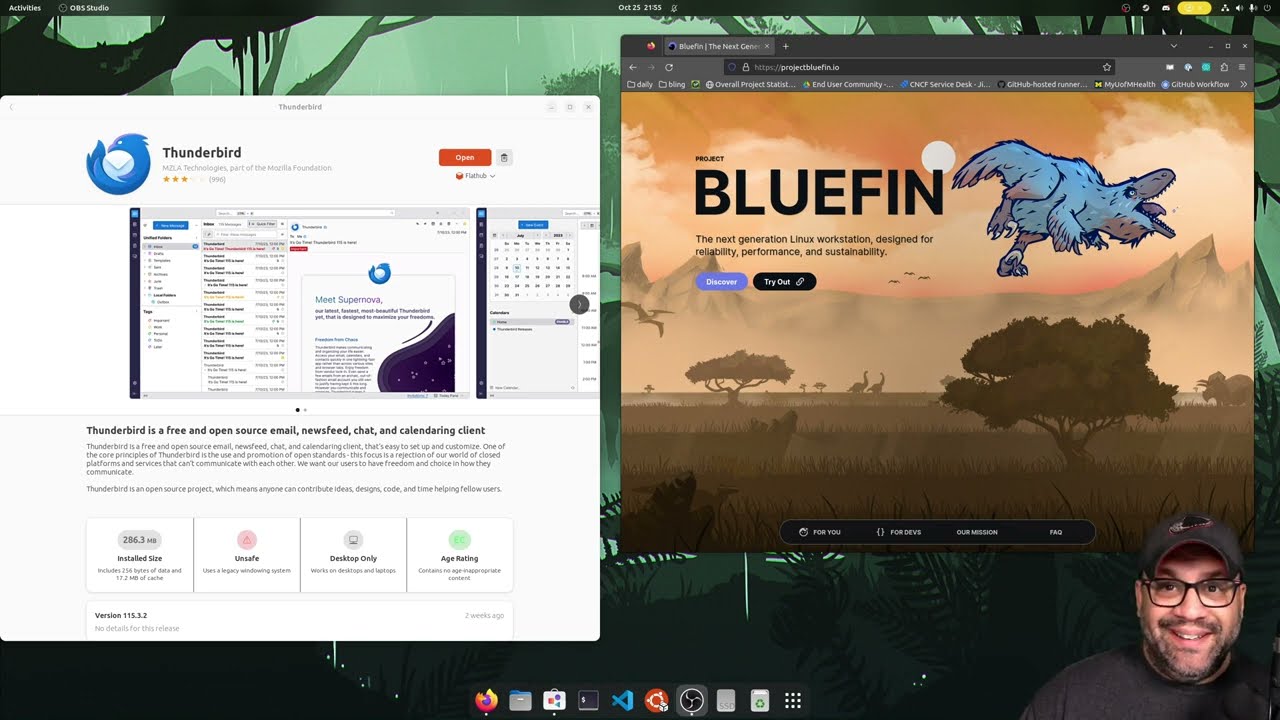
Task: Click the network status tray icon
Action: click(x=1226, y=7)
